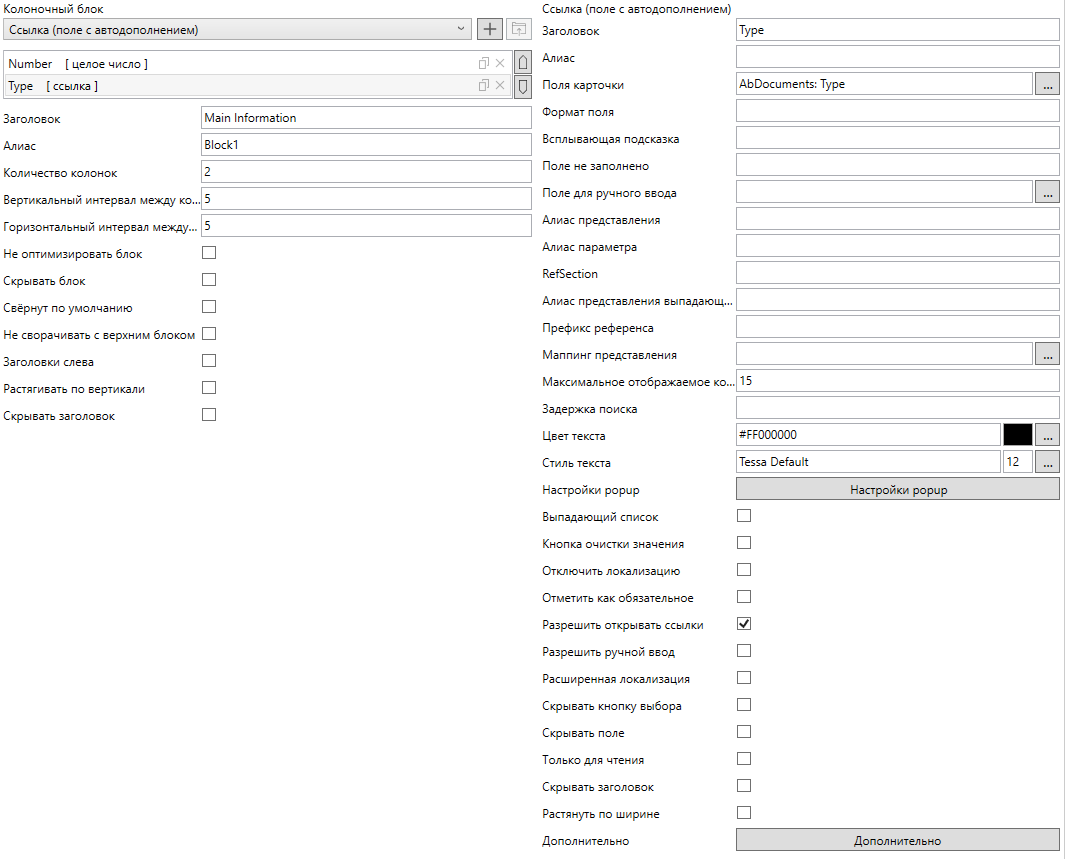Move selected control up in list
Viewport: 1065px width, 859px height.
(522, 63)
